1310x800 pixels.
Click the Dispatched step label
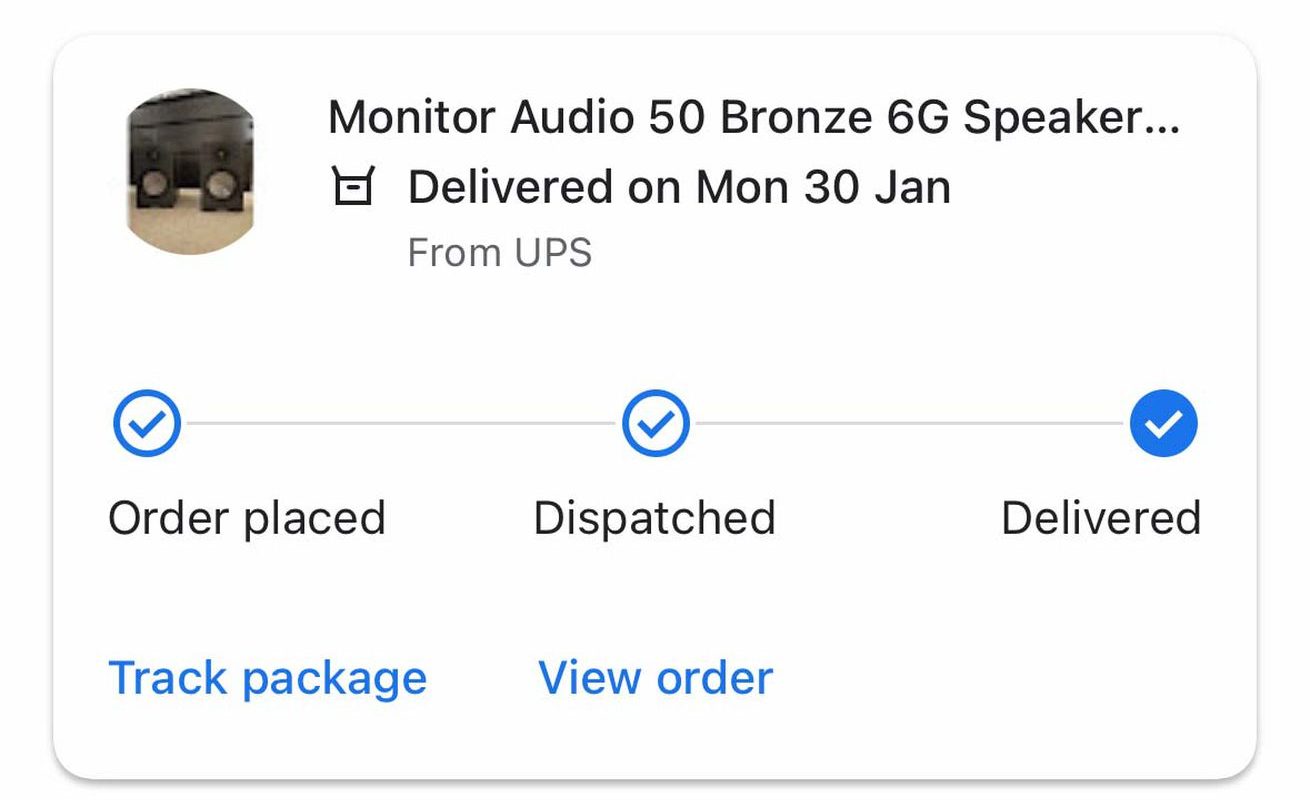655,518
